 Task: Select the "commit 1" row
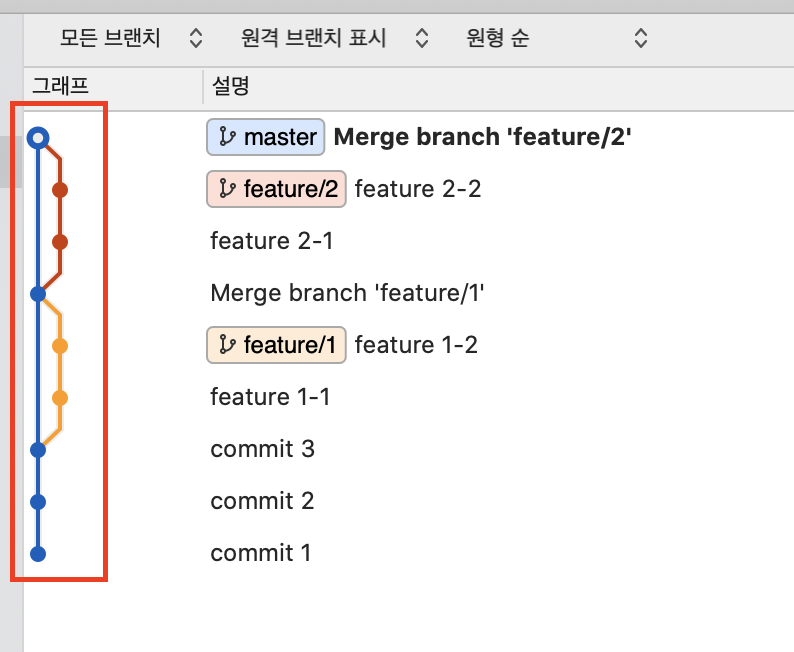point(260,553)
